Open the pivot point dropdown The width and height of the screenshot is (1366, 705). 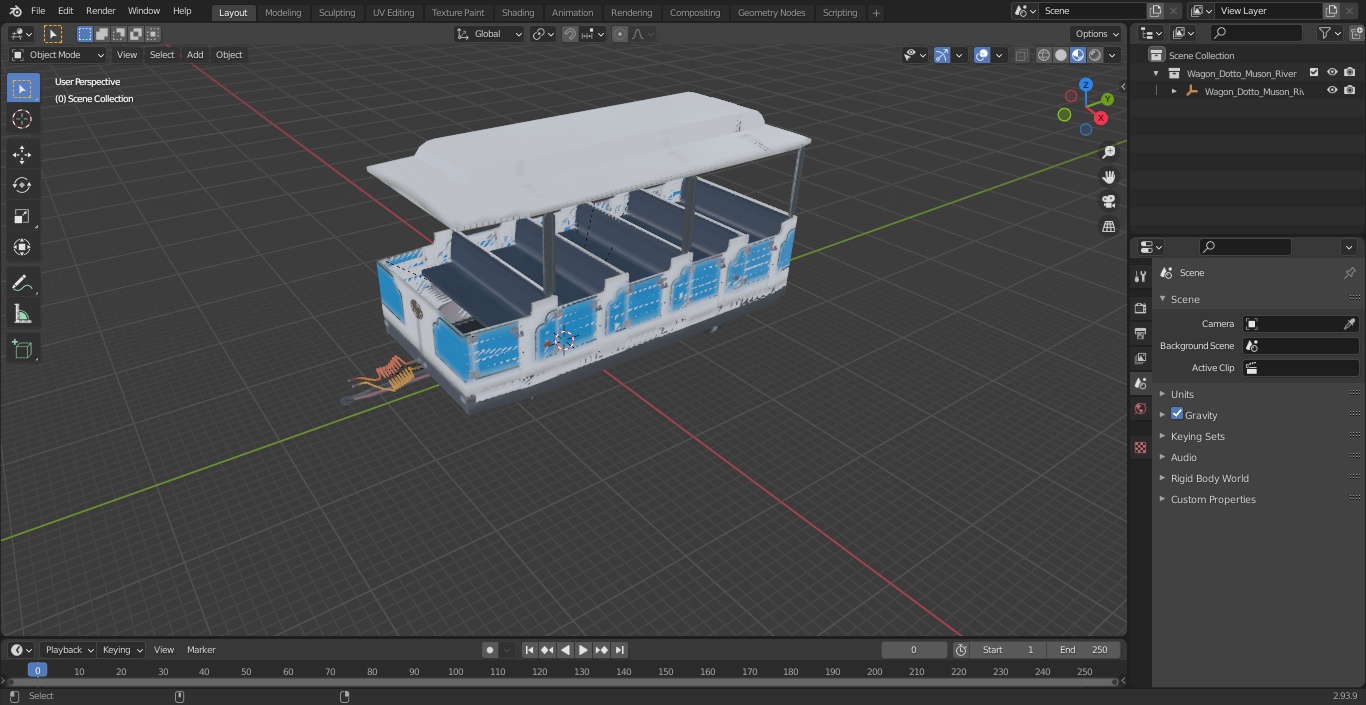[x=544, y=34]
